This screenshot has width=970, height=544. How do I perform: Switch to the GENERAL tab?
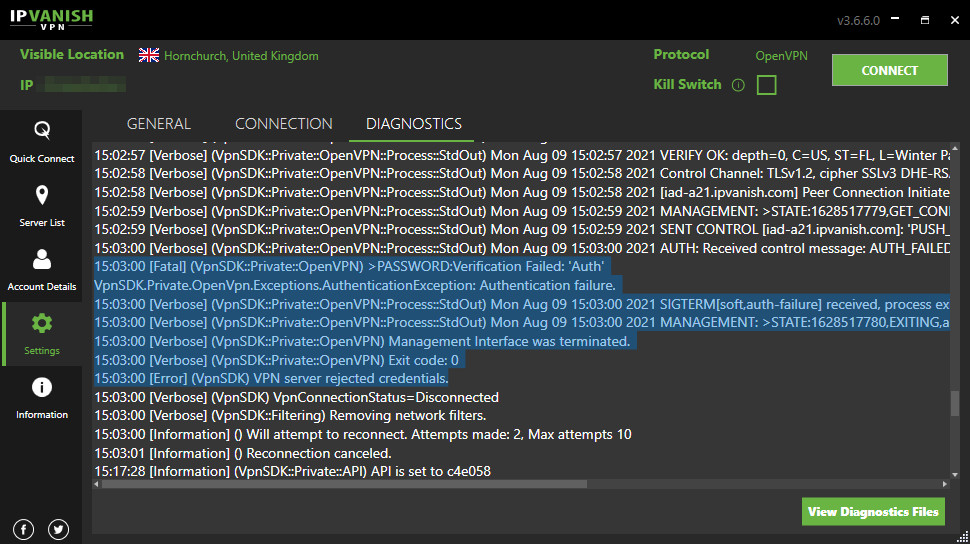[159, 124]
